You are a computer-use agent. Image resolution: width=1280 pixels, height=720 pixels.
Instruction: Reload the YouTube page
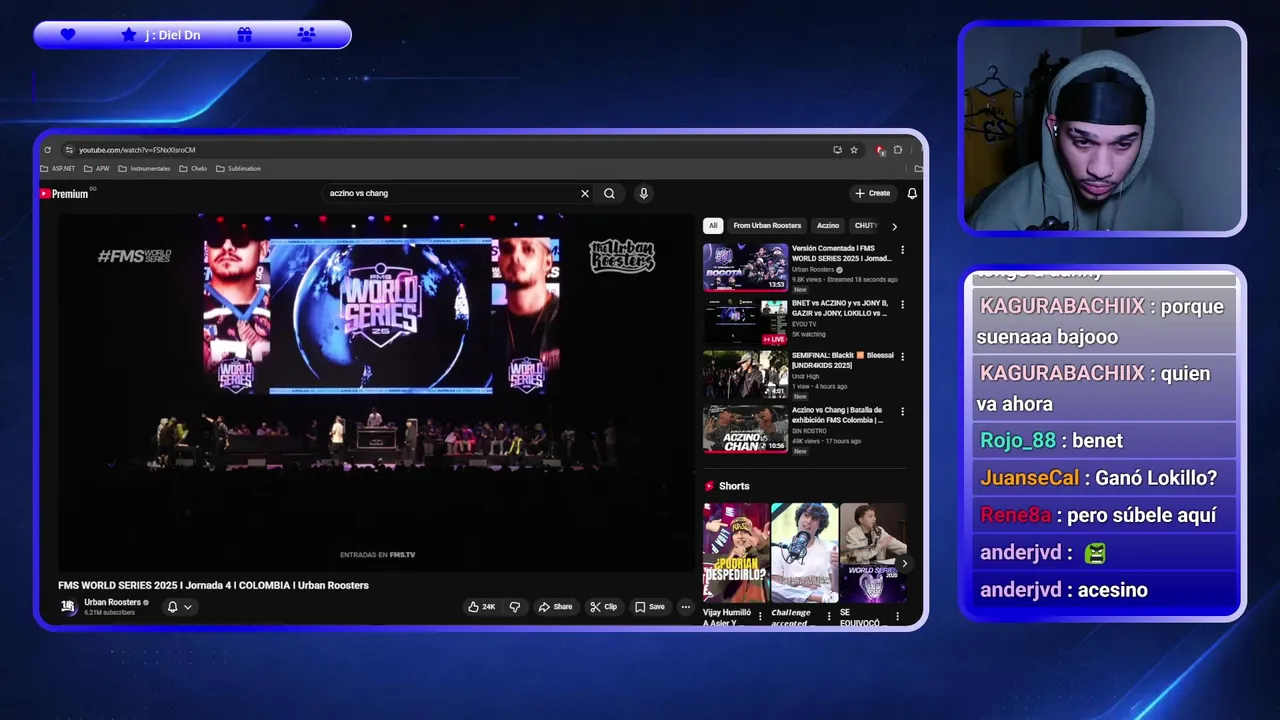[x=47, y=150]
